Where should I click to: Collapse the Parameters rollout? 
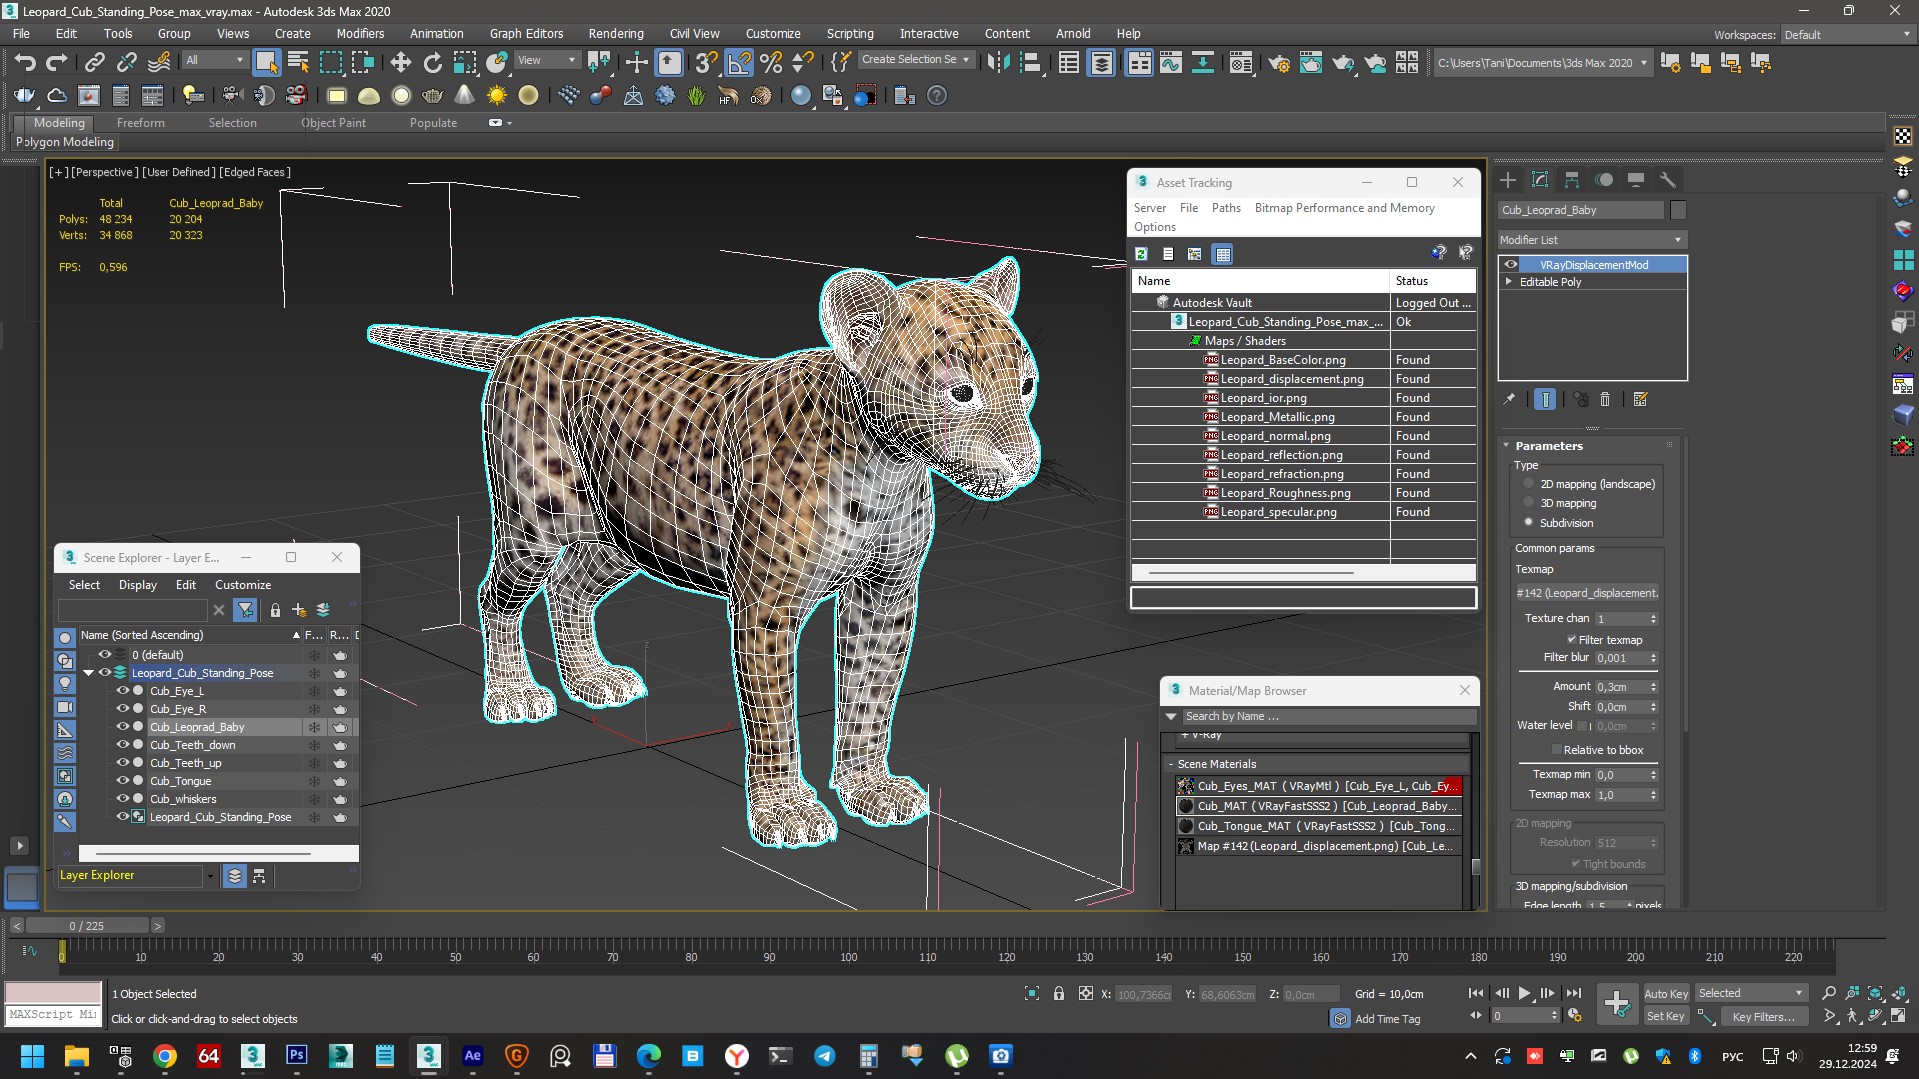(1507, 446)
